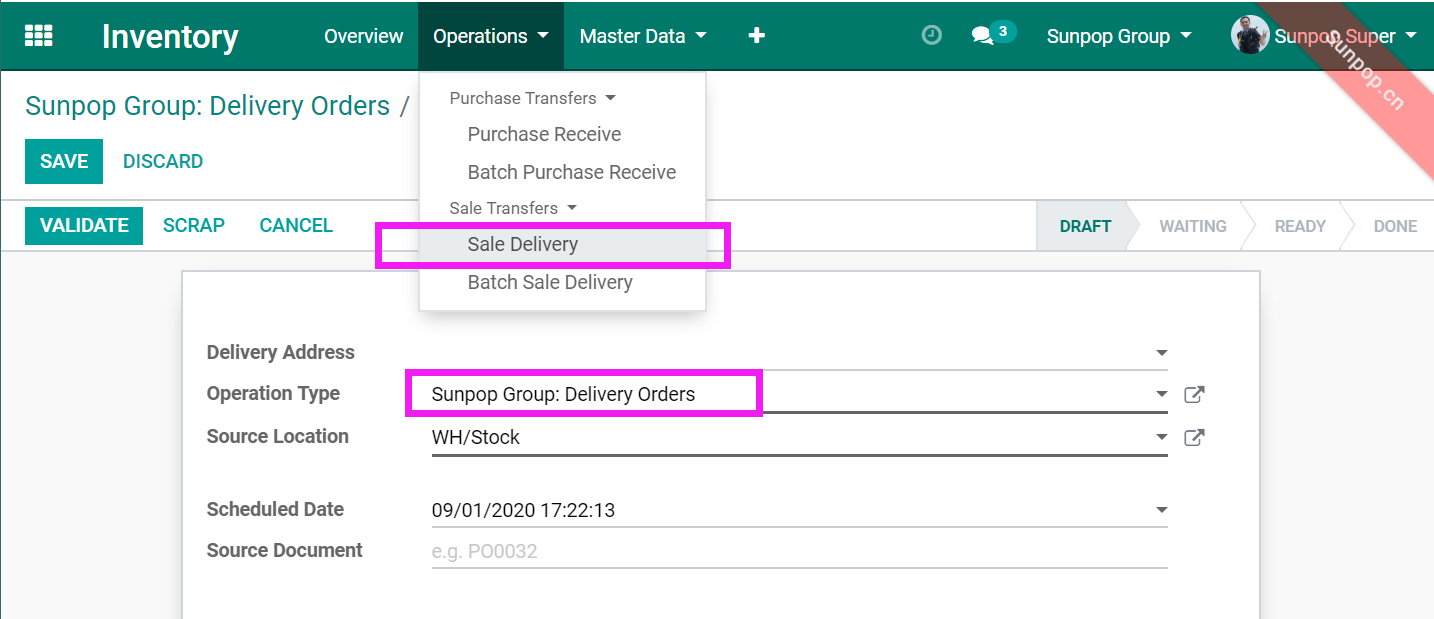Choose Batch Sale Delivery

point(563,282)
